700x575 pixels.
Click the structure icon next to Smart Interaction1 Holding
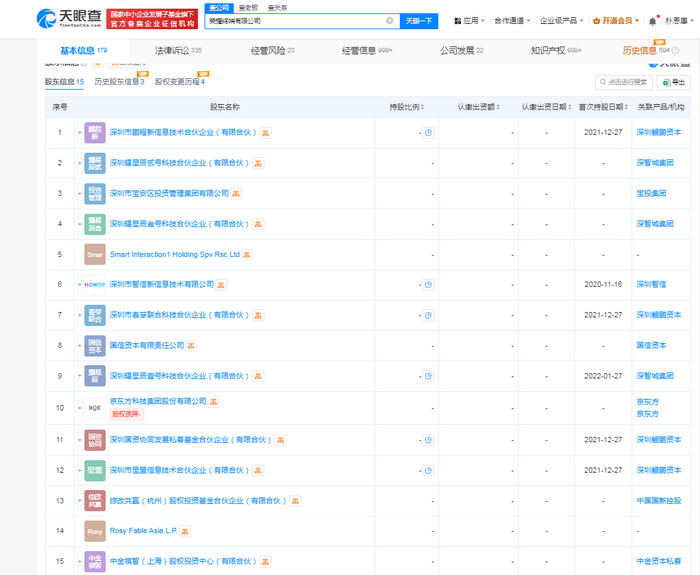[x=249, y=255]
